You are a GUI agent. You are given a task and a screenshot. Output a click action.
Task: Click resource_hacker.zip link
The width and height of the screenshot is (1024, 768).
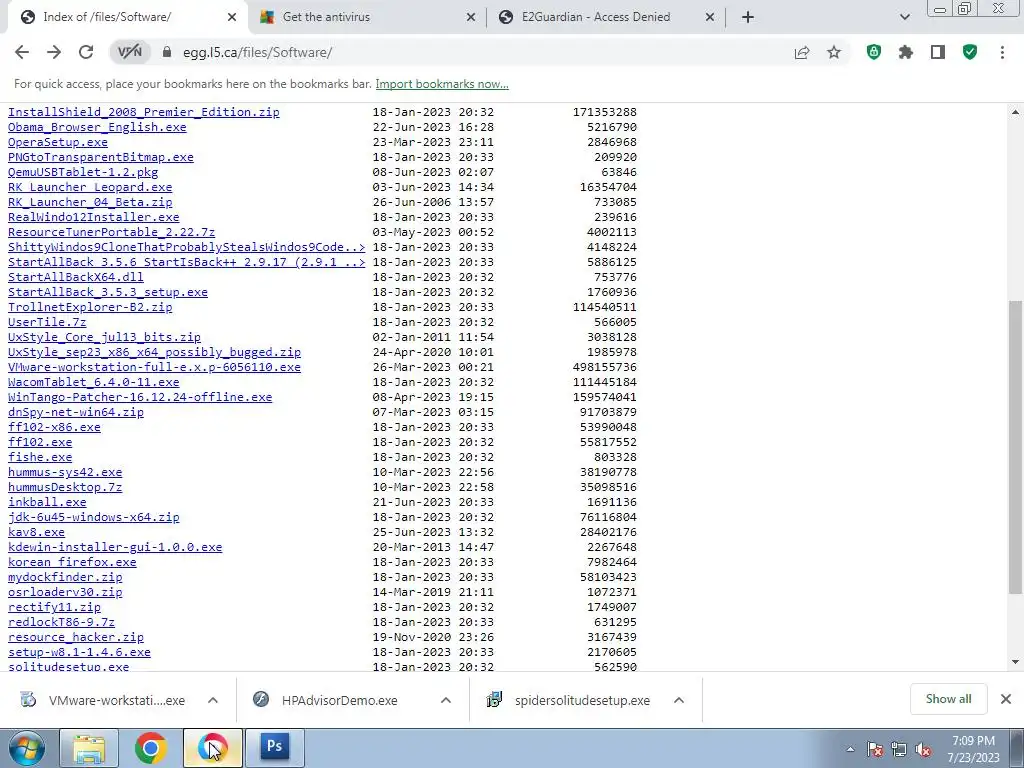(x=76, y=638)
